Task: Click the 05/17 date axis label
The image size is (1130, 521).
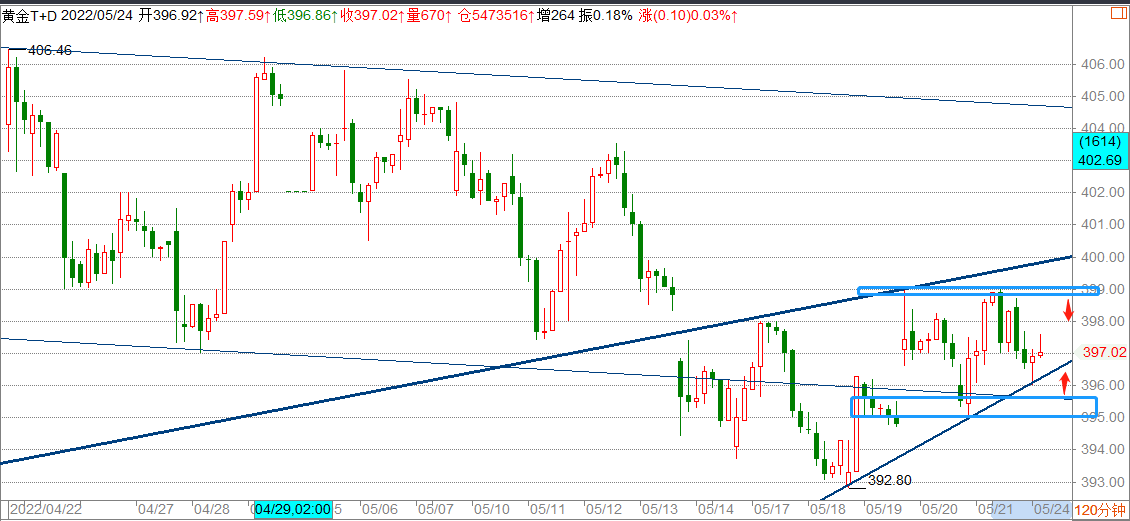Action: pyautogui.click(x=771, y=509)
